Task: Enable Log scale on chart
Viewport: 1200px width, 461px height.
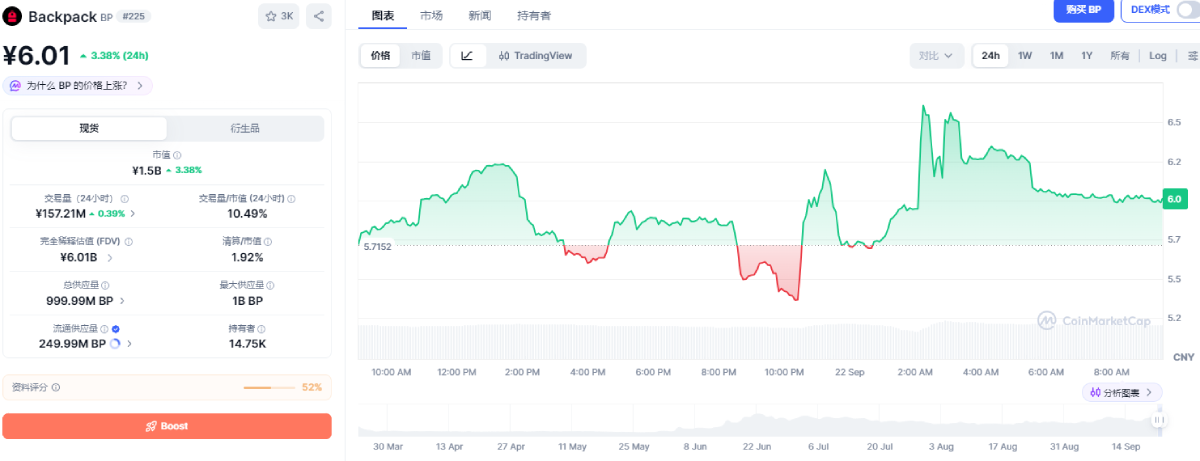Action: 1158,56
